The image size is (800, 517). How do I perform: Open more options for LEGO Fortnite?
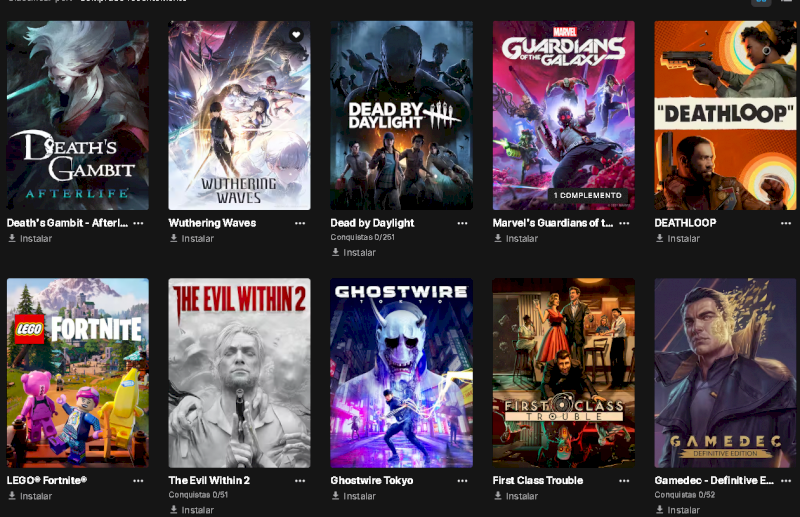[138, 481]
